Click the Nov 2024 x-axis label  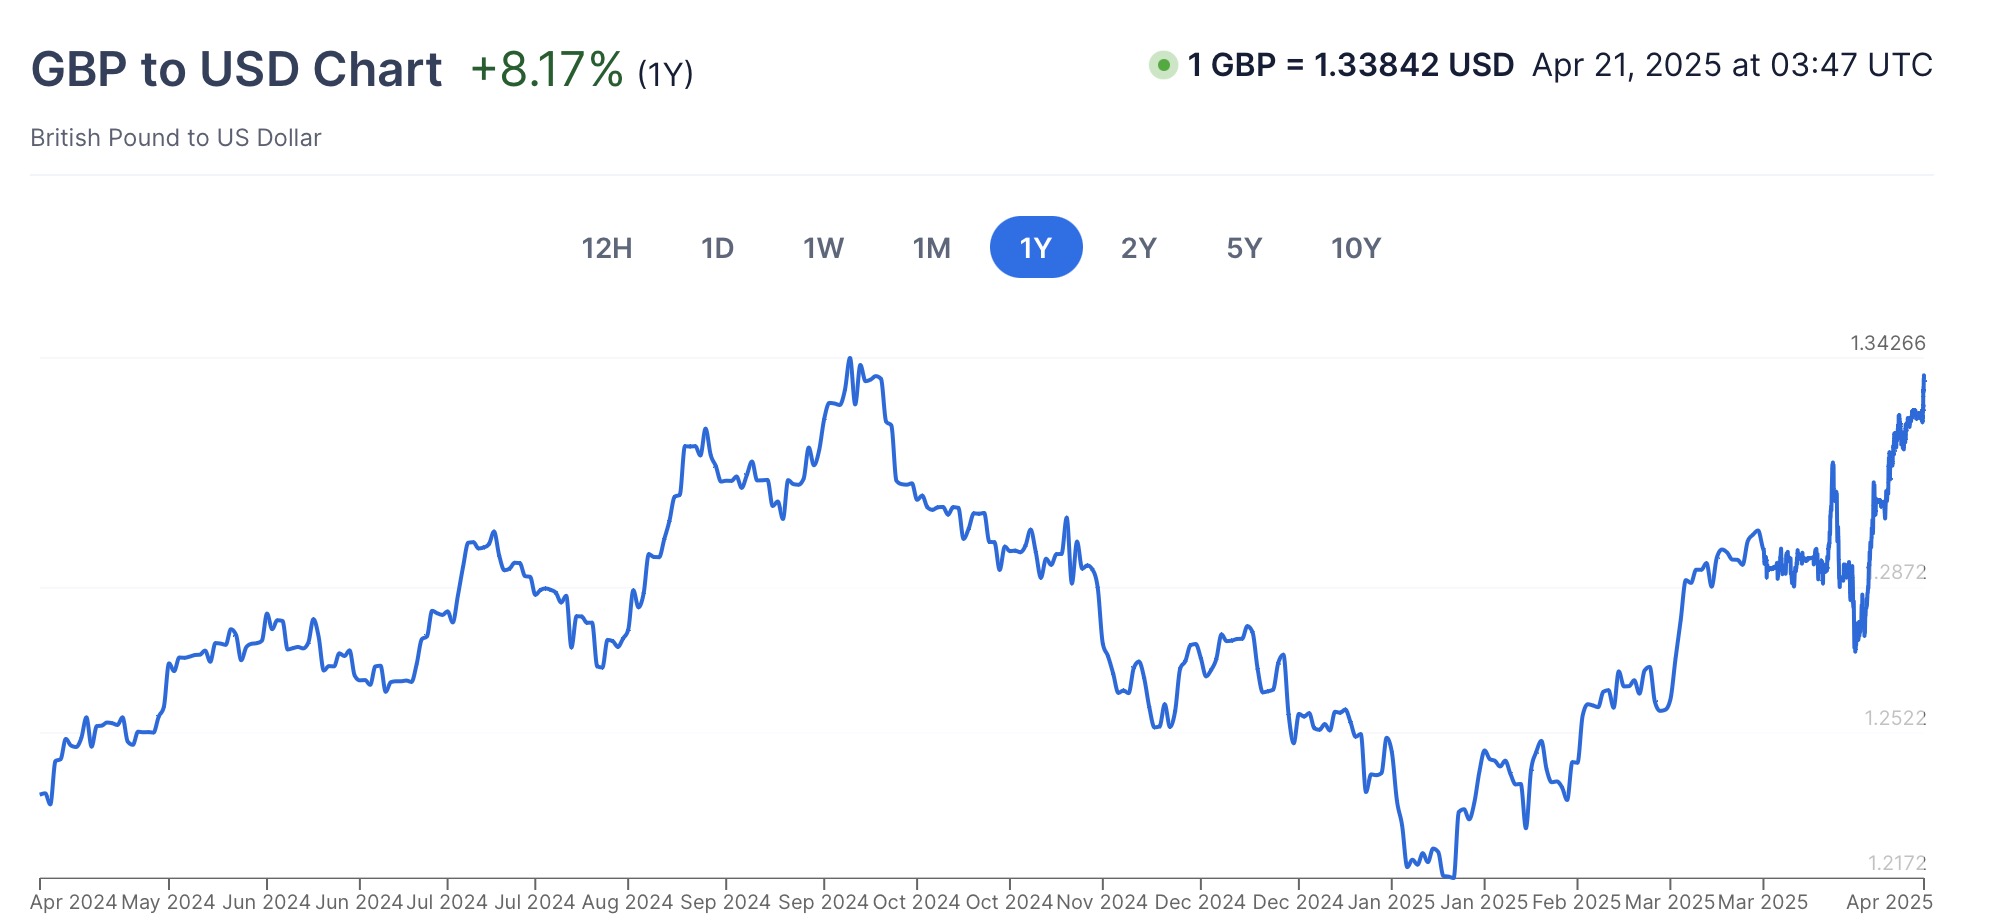1102,902
